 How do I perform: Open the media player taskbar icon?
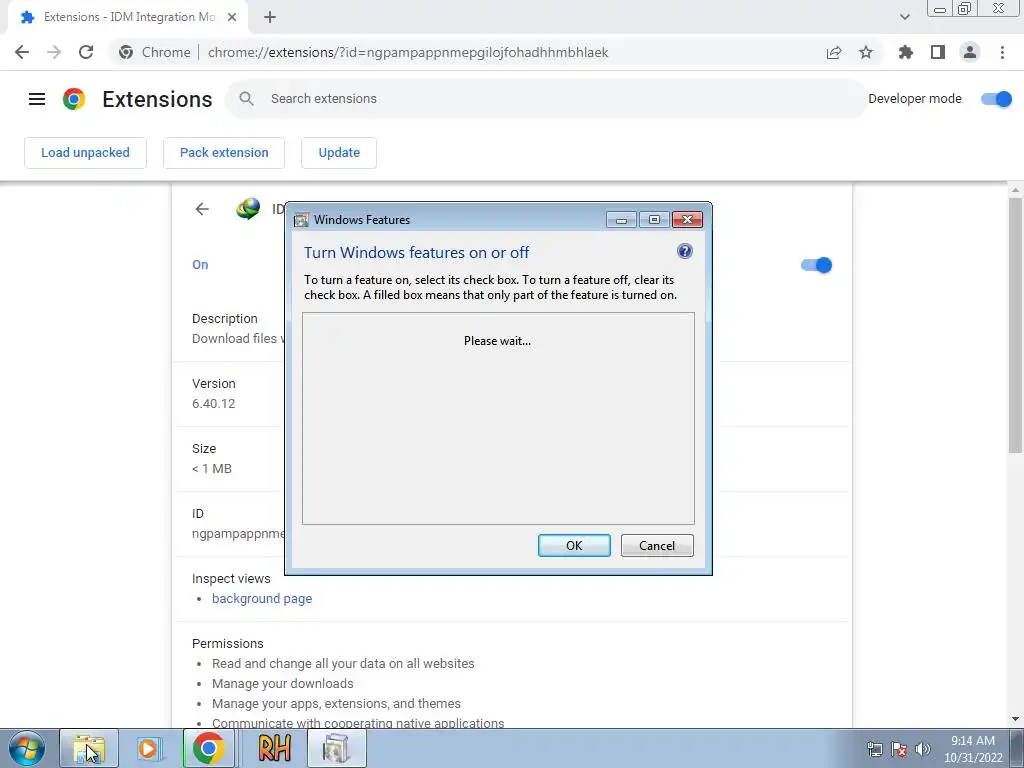pyautogui.click(x=149, y=748)
